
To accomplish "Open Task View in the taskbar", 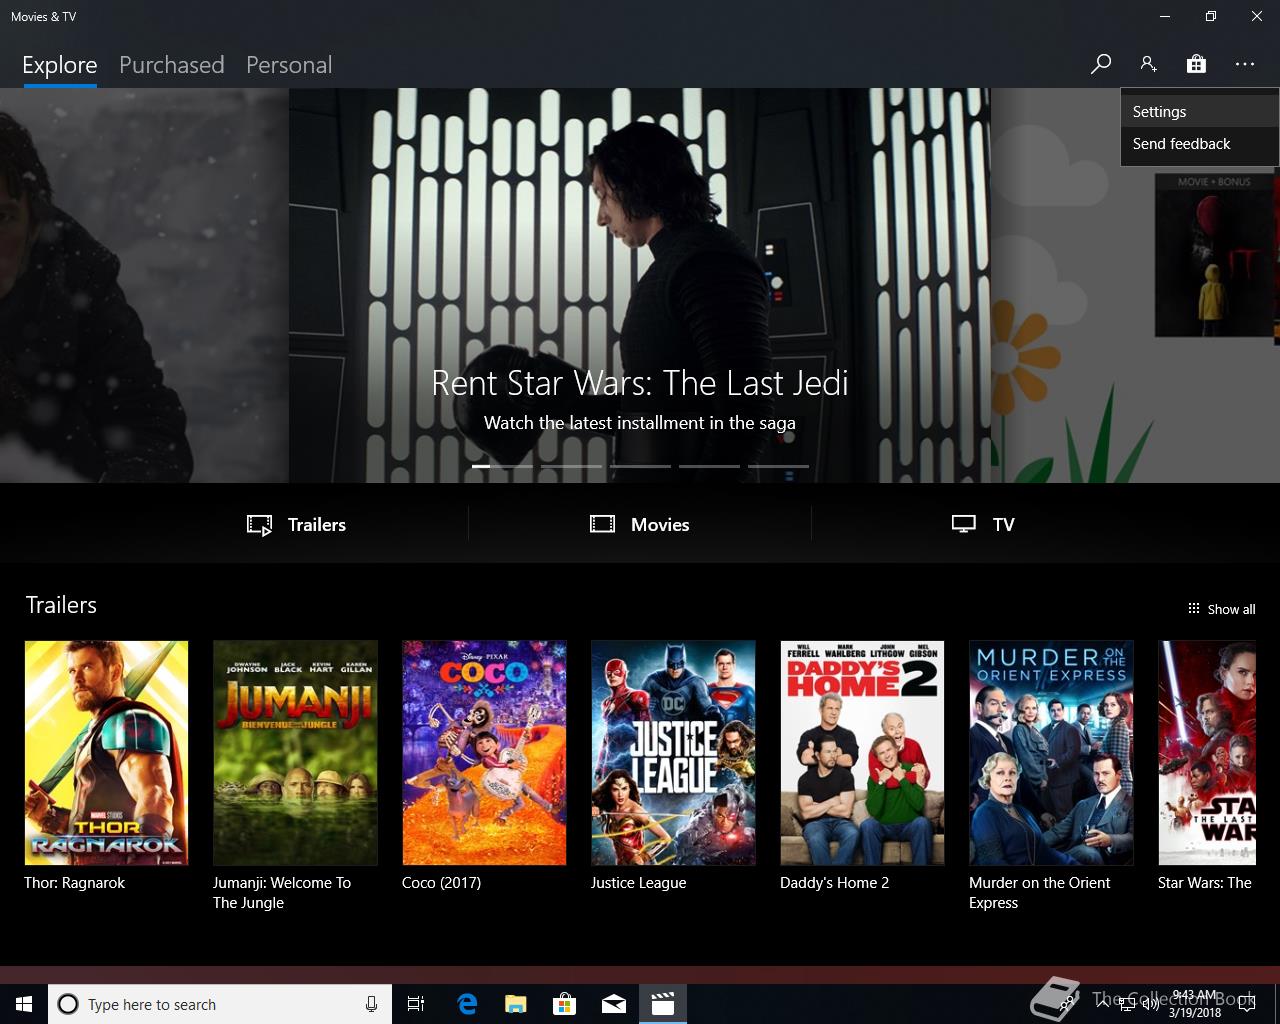I will tap(416, 1004).
